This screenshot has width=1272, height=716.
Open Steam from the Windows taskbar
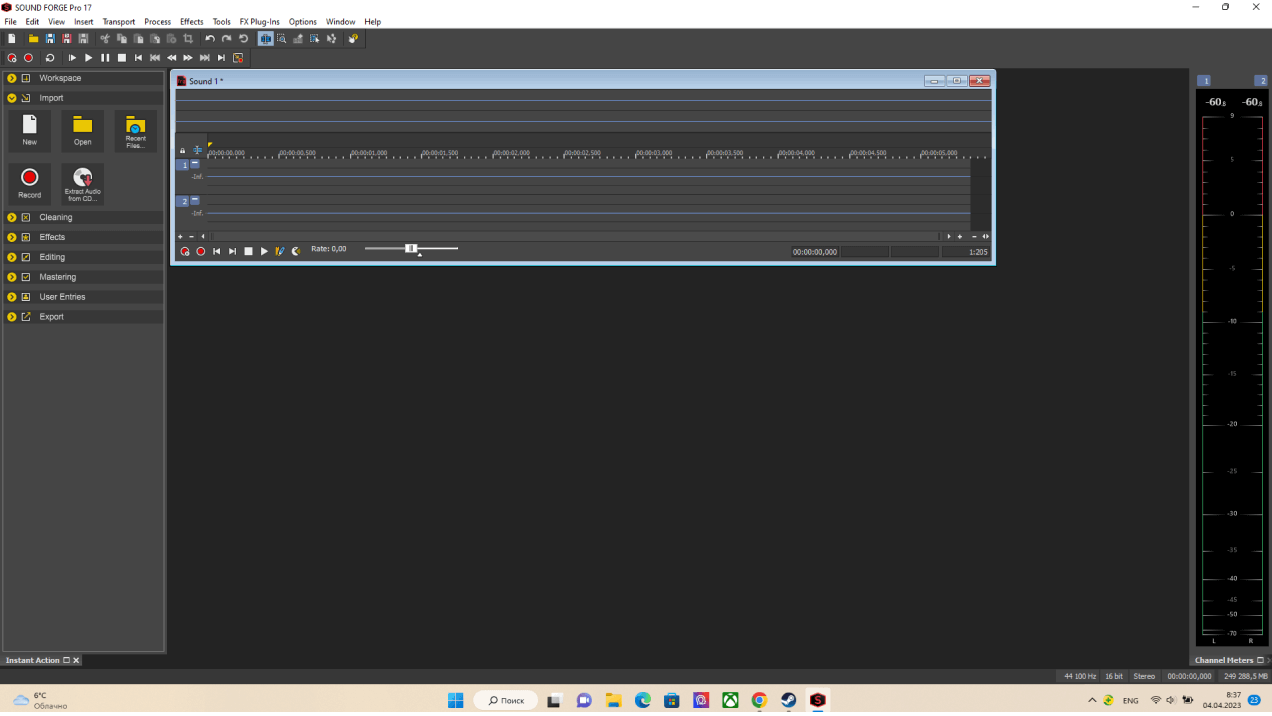click(x=788, y=700)
